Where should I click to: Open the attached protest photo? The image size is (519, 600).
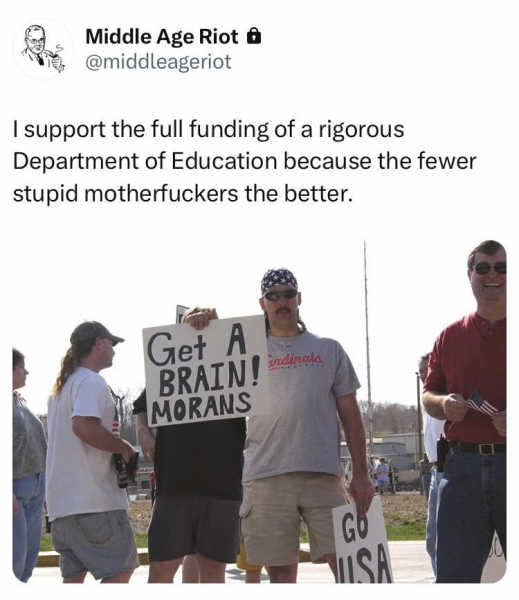(260, 411)
